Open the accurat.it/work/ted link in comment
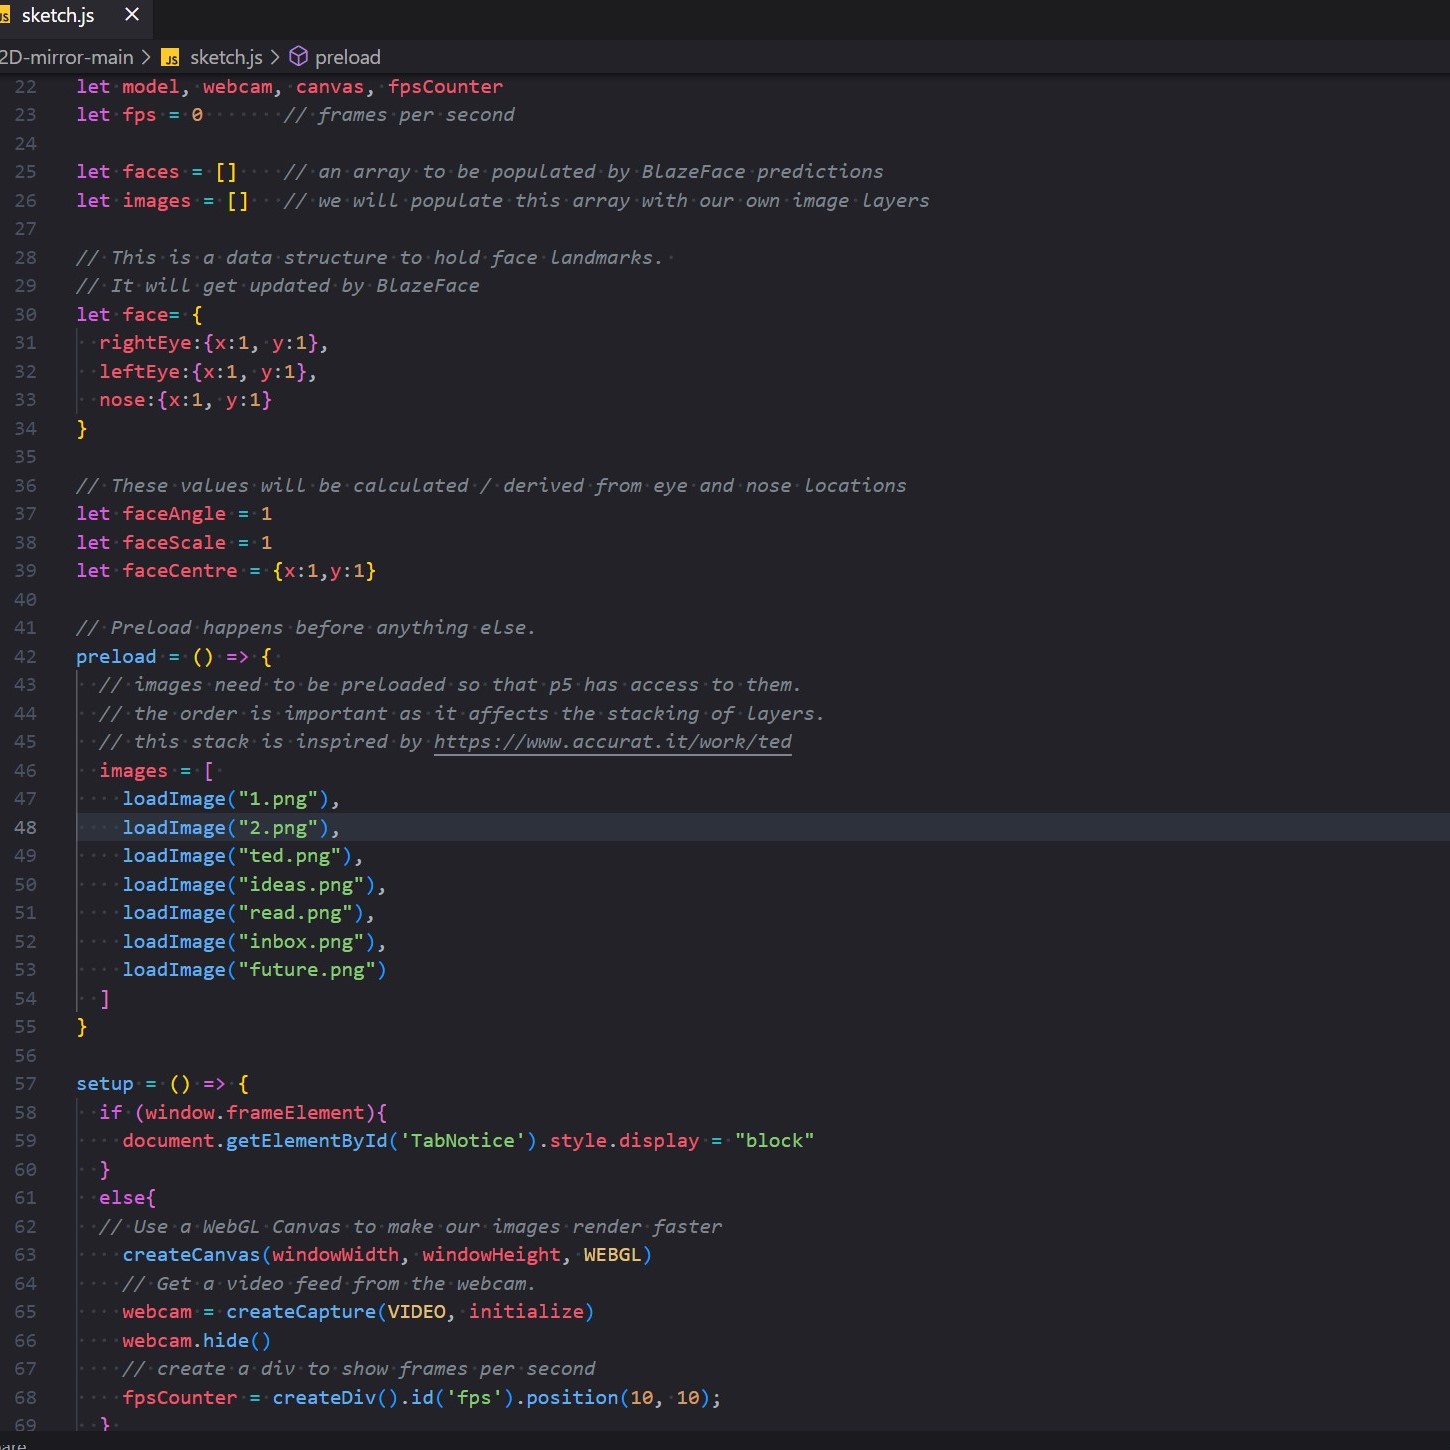 click(612, 742)
